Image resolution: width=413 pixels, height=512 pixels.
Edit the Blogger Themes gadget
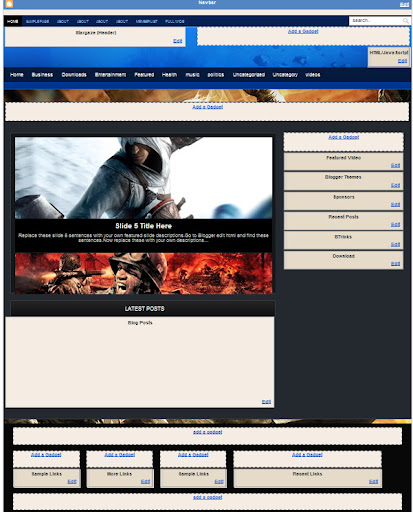[x=395, y=185]
